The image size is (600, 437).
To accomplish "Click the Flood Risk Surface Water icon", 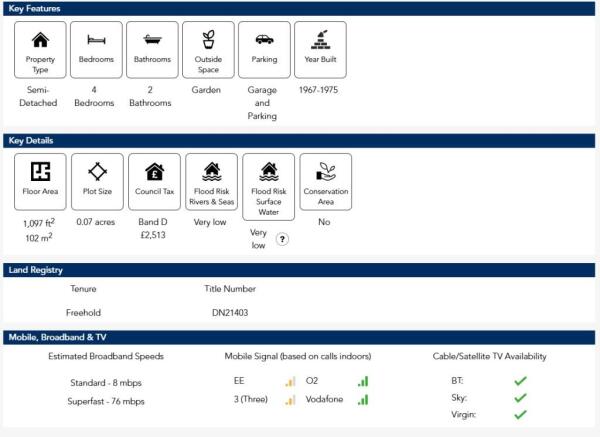I will coord(268,171).
